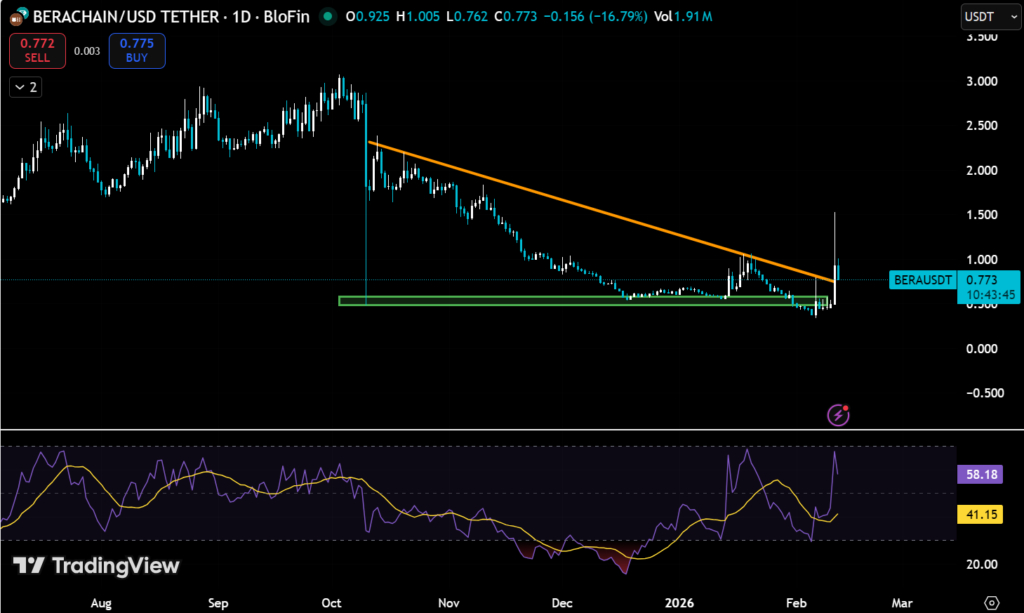This screenshot has height=613, width=1024.
Task: Click the red notification dot on trading icon
Action: pos(848,406)
